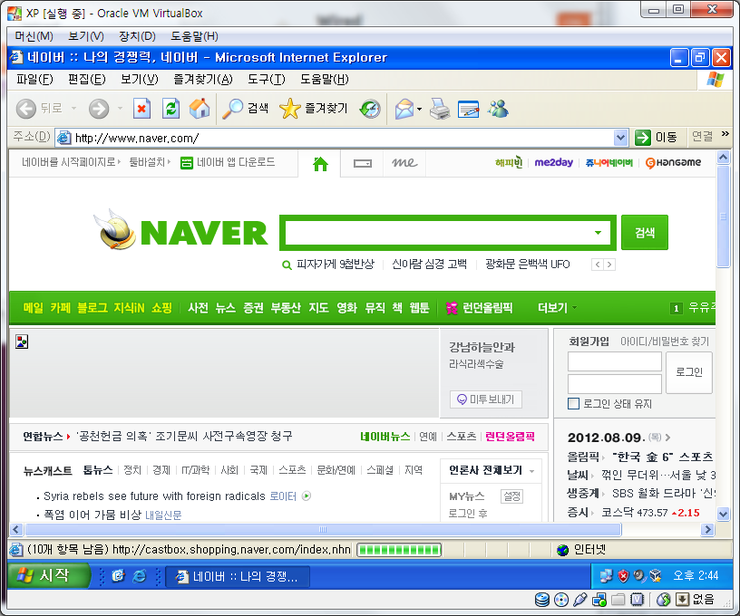740x616 pixels.
Task: Open the Mail button dropdown arrow
Action: coord(419,110)
